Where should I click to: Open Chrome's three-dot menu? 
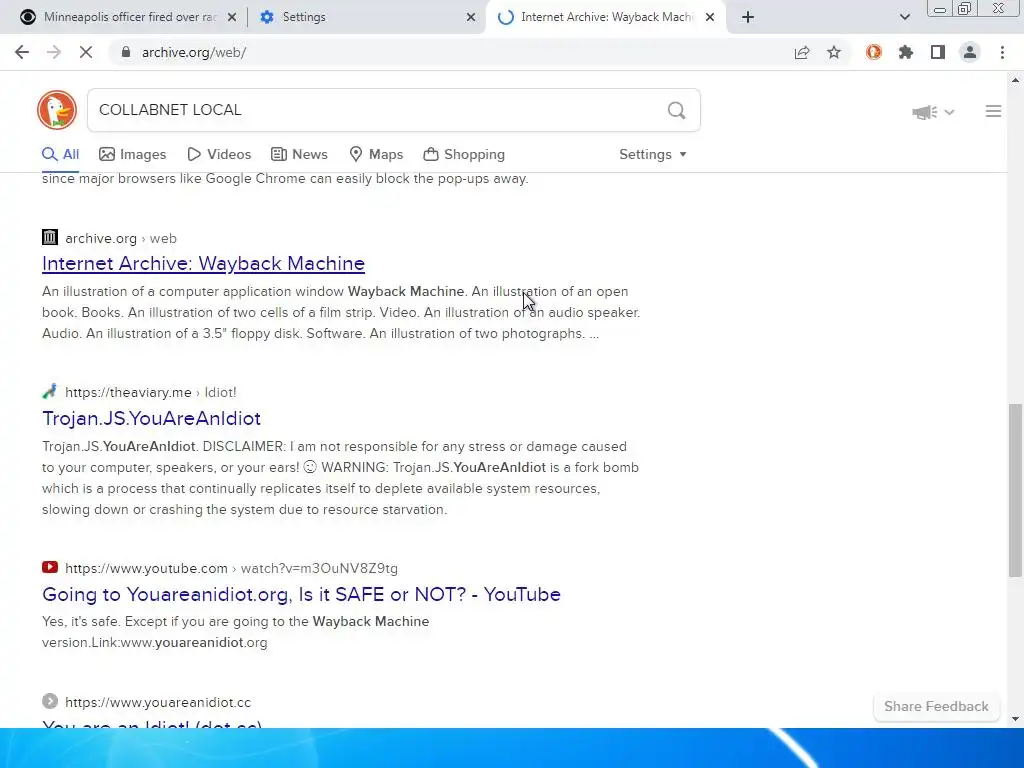[x=1002, y=52]
